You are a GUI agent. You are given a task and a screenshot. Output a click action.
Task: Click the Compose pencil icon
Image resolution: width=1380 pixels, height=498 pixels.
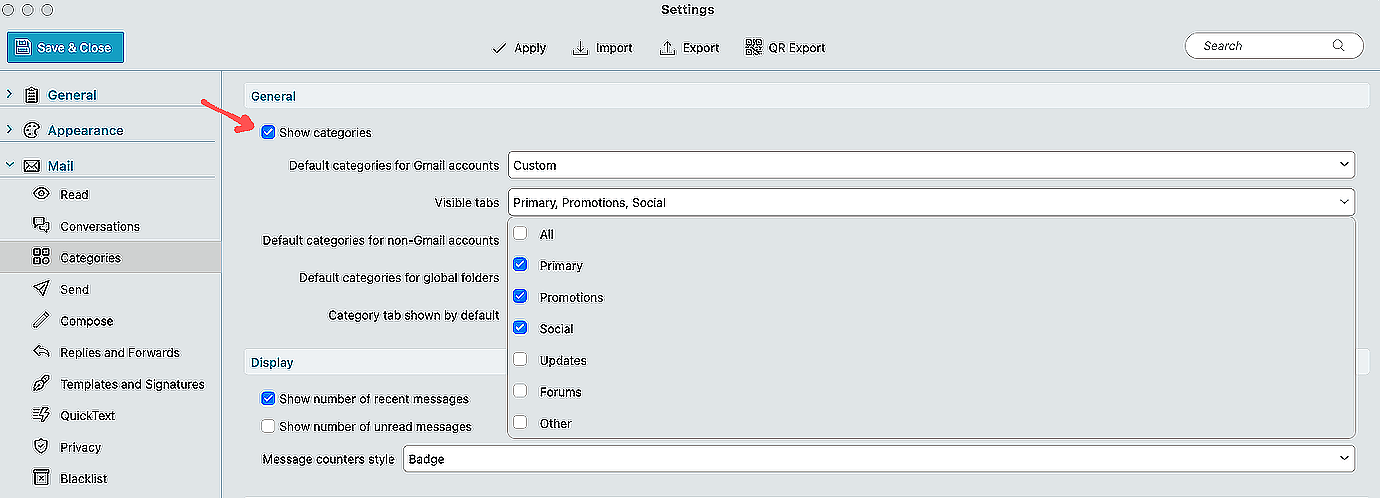(41, 321)
